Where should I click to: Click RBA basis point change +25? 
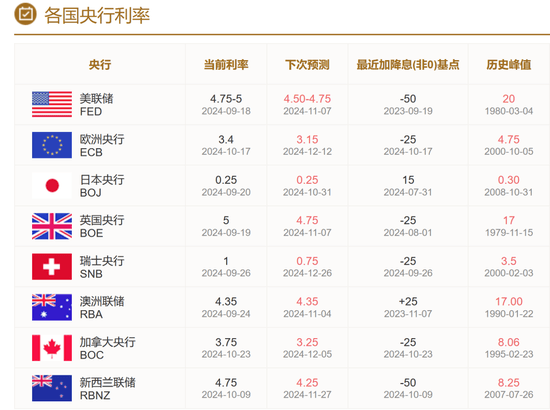click(408, 302)
